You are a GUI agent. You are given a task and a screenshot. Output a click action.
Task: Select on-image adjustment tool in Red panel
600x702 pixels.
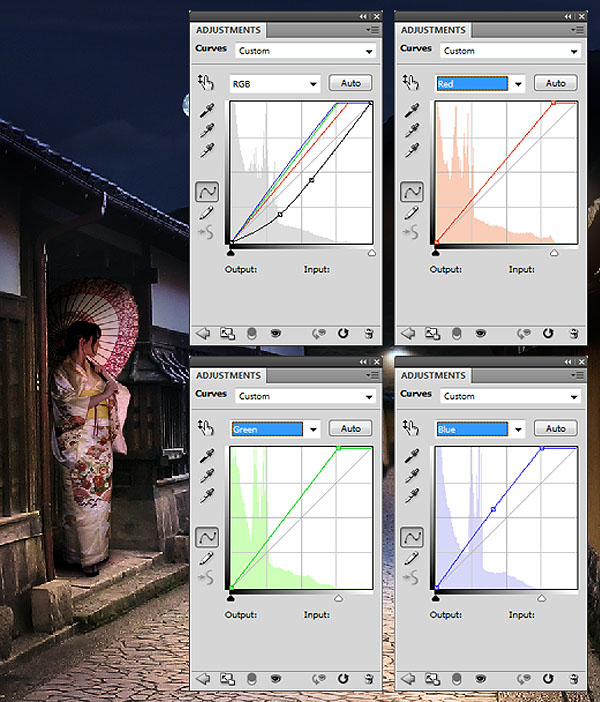tap(411, 82)
